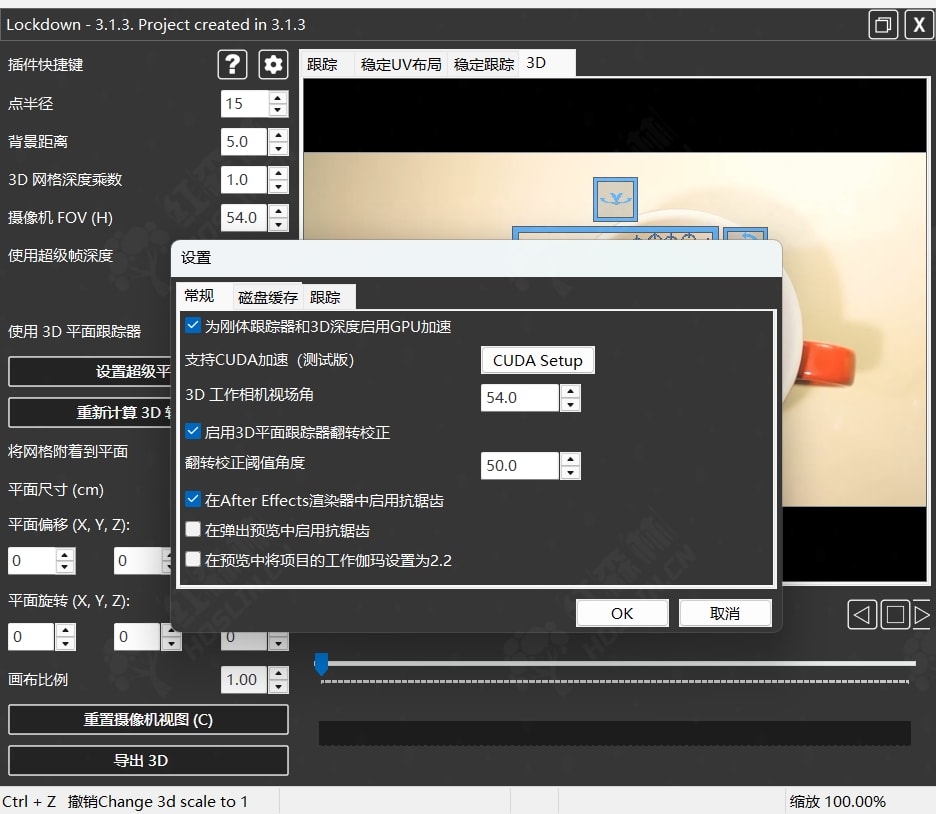The height and width of the screenshot is (814, 936).
Task: Open the 稳定跟踪 tab
Action: coord(484,64)
